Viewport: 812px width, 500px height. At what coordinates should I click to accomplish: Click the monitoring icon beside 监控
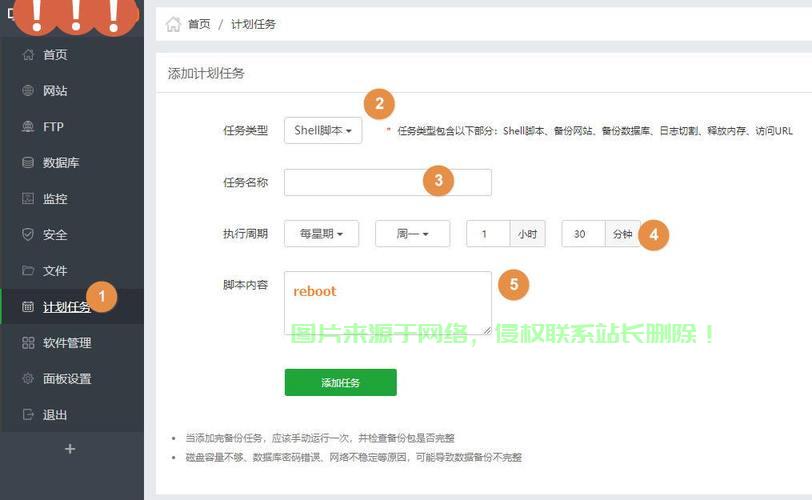click(28, 198)
